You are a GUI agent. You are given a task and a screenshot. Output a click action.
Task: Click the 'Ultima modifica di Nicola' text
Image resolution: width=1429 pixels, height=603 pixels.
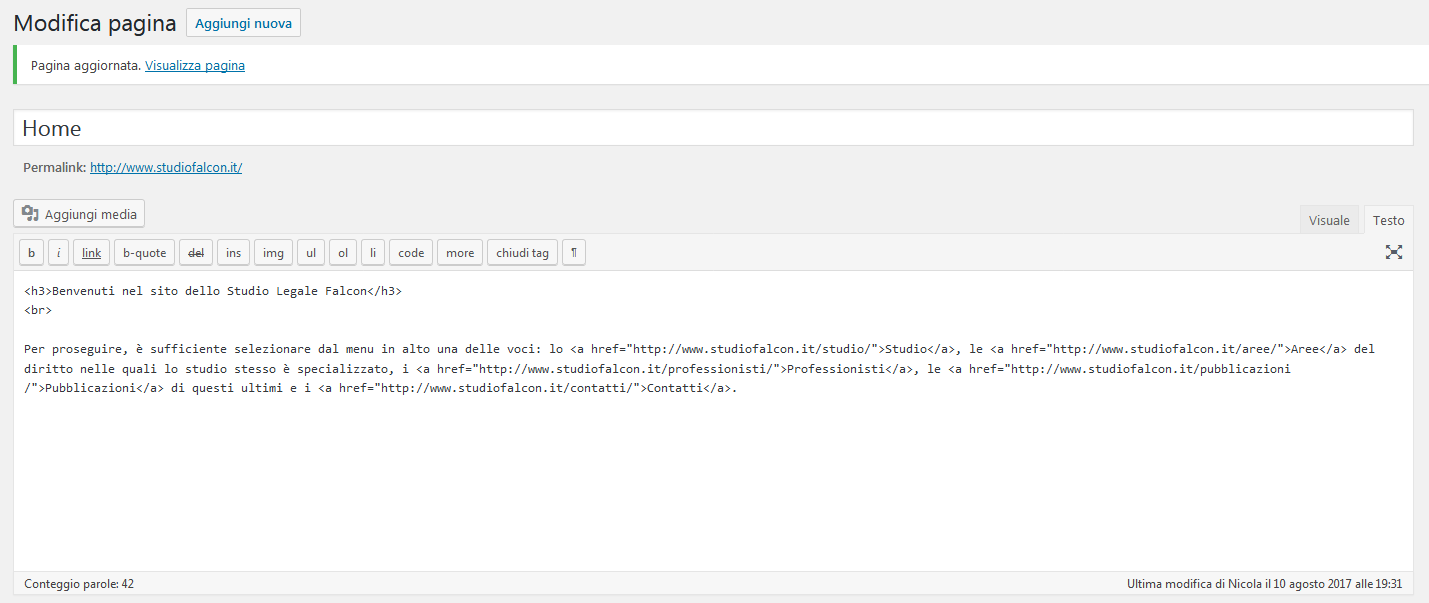click(x=1265, y=583)
